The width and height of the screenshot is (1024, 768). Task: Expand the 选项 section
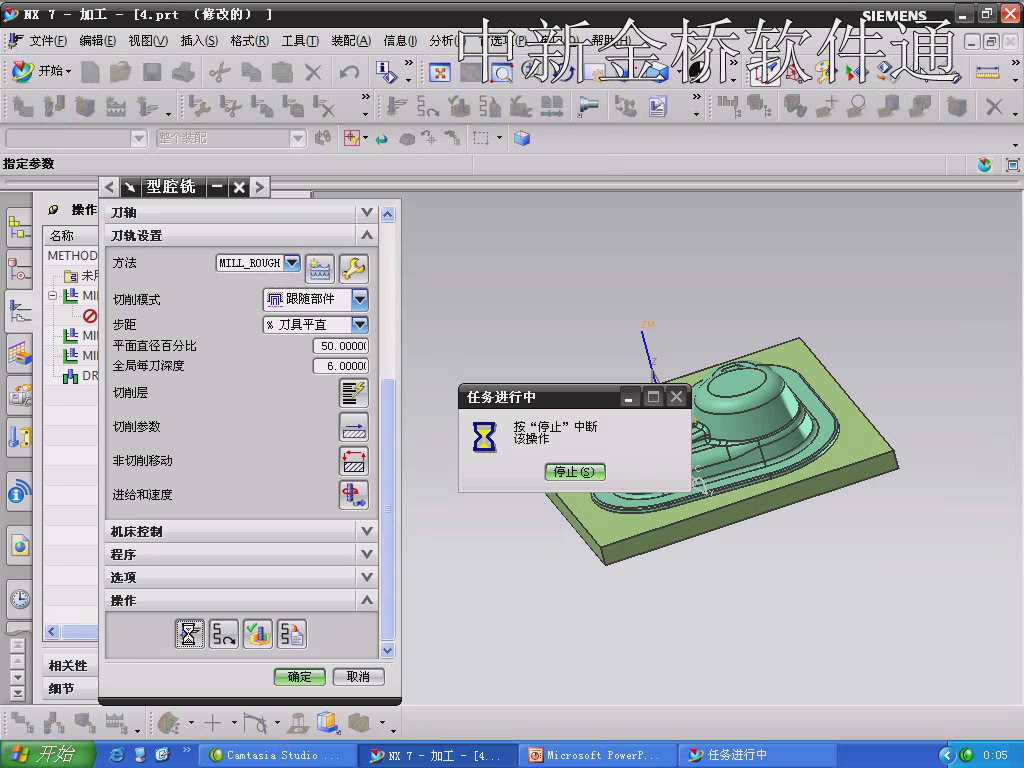(367, 577)
